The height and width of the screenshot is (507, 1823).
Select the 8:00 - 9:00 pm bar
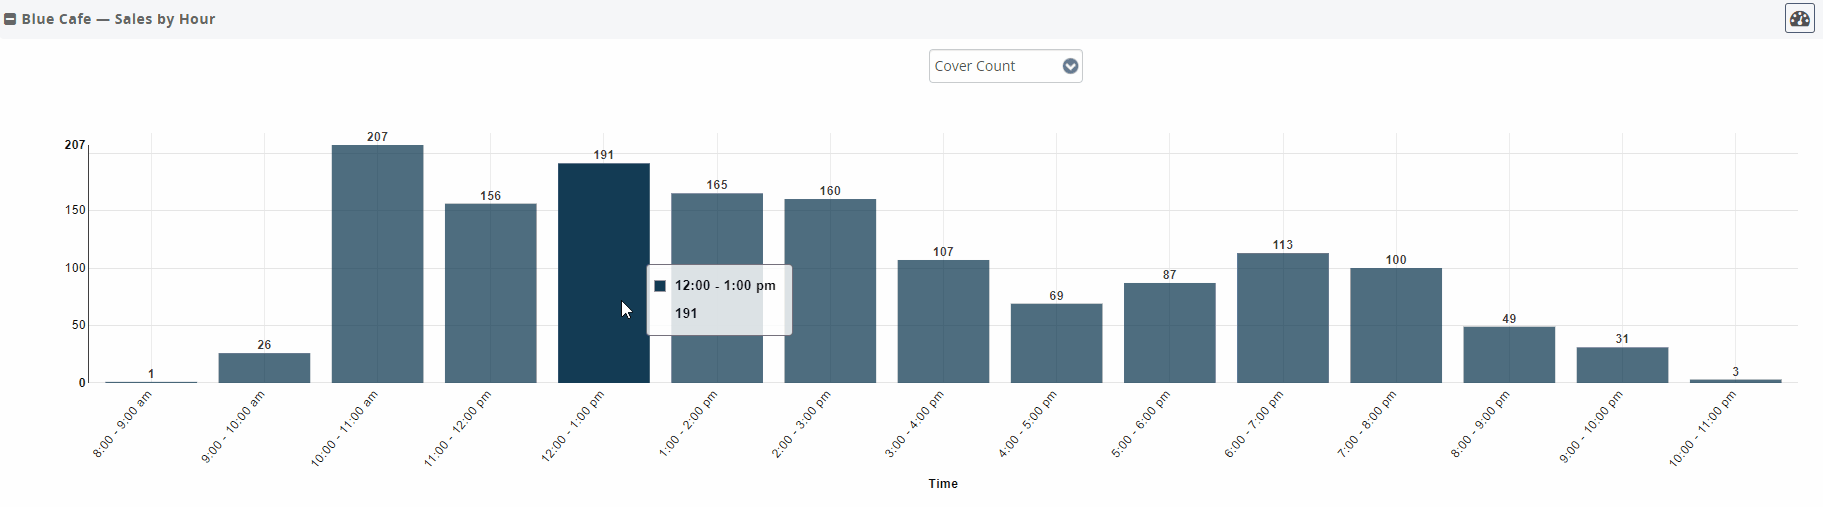click(x=1508, y=355)
